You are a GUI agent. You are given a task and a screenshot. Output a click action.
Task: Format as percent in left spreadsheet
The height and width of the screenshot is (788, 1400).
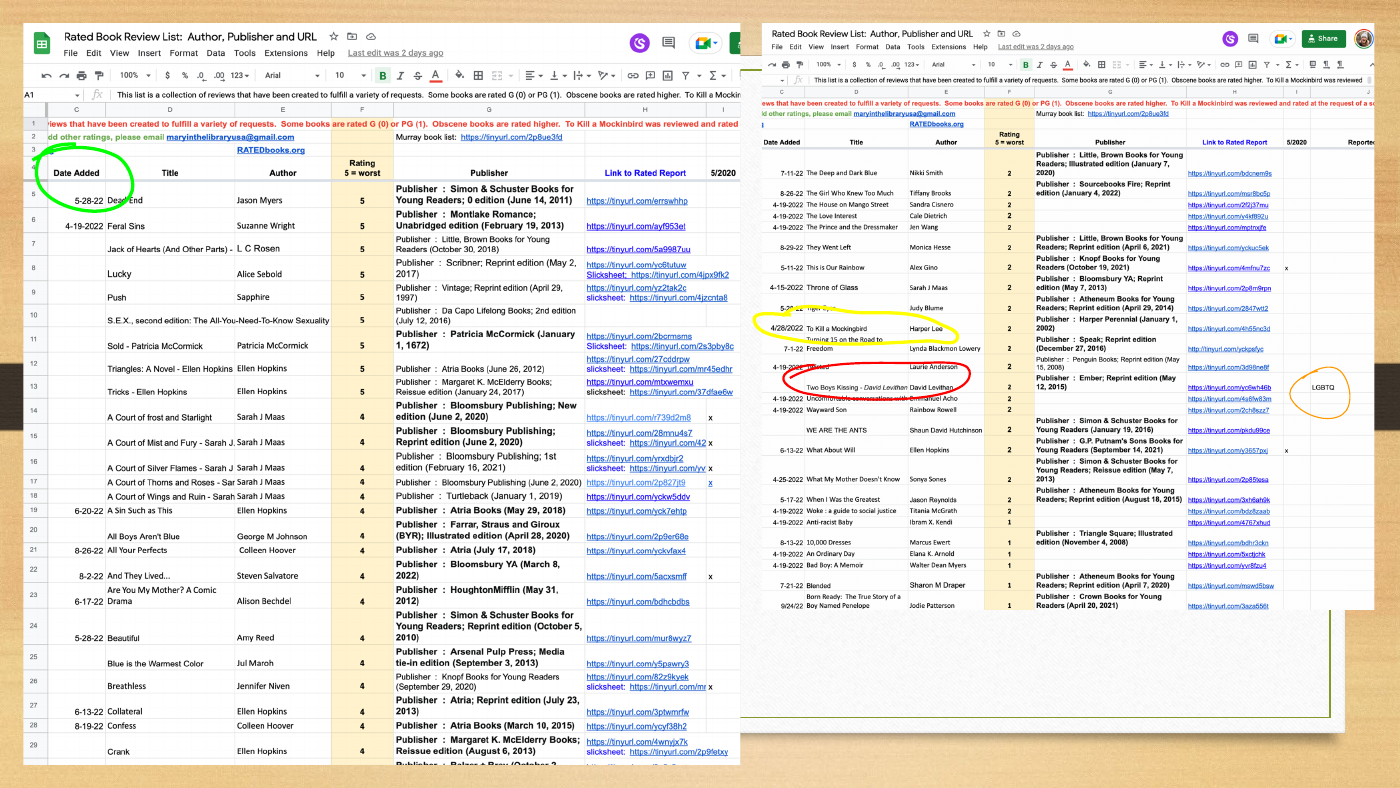coord(184,75)
